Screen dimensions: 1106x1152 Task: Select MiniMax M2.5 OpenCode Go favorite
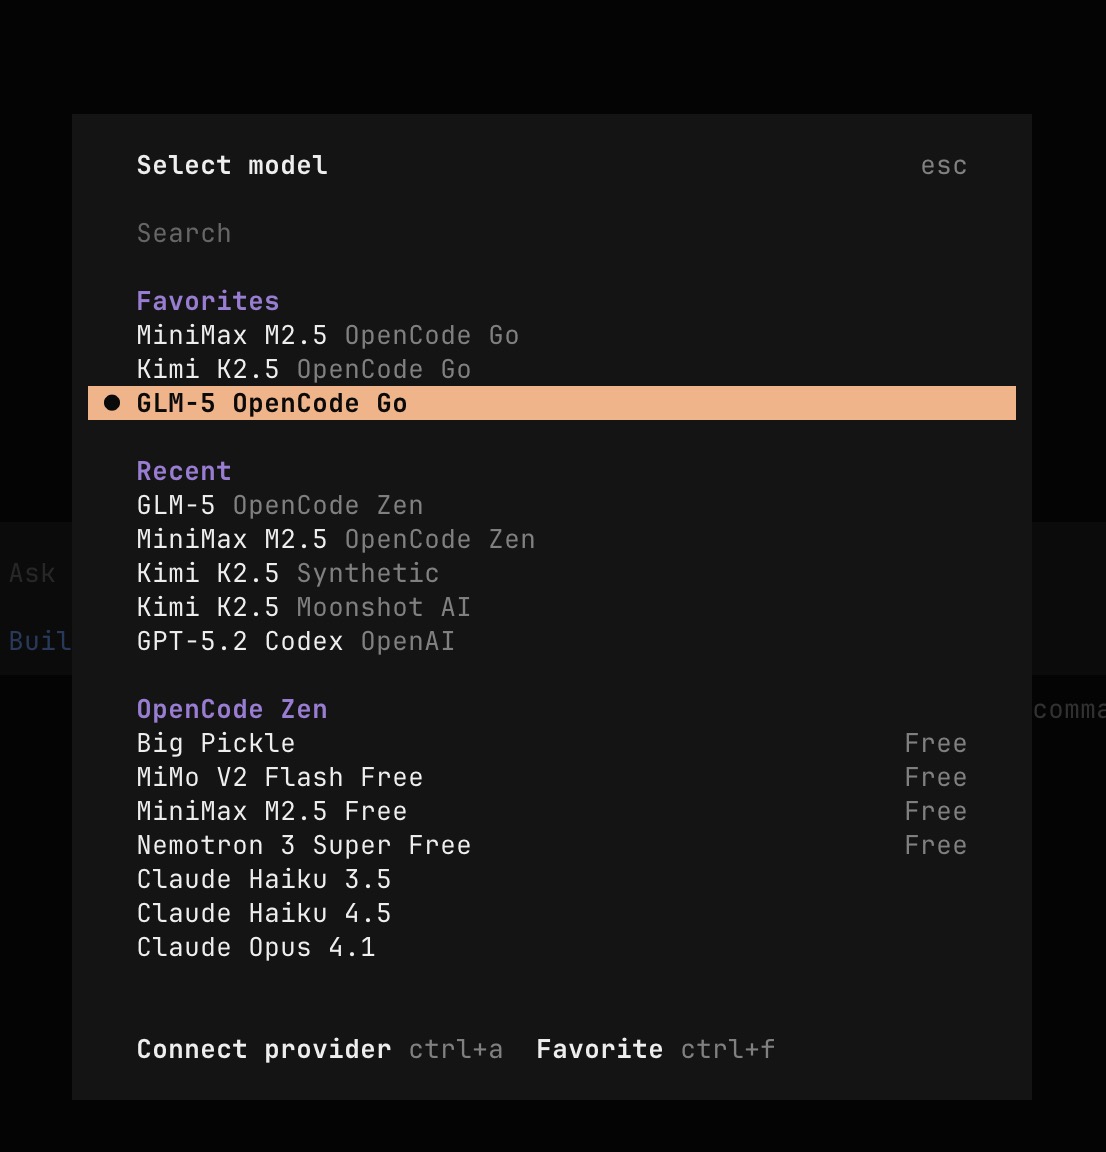coord(327,335)
